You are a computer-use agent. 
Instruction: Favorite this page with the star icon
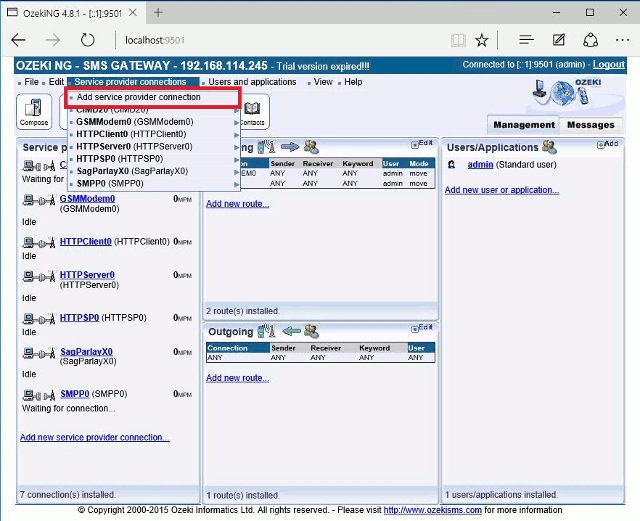482,40
